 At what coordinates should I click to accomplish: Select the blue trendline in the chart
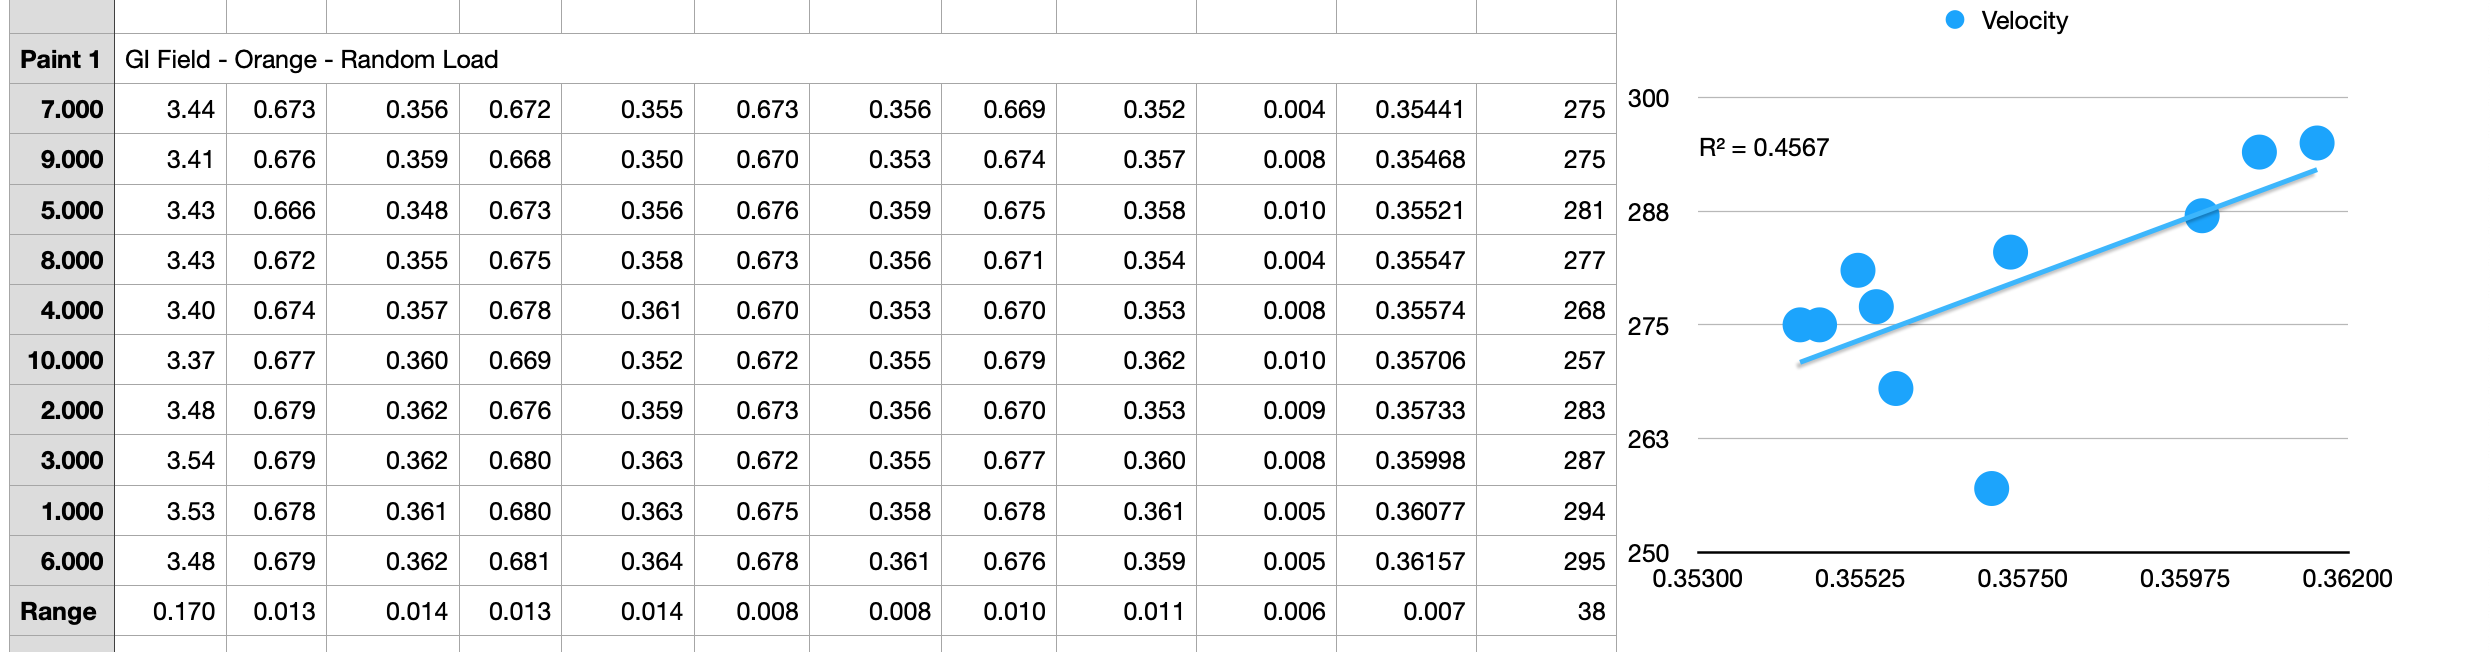[x=2058, y=266]
